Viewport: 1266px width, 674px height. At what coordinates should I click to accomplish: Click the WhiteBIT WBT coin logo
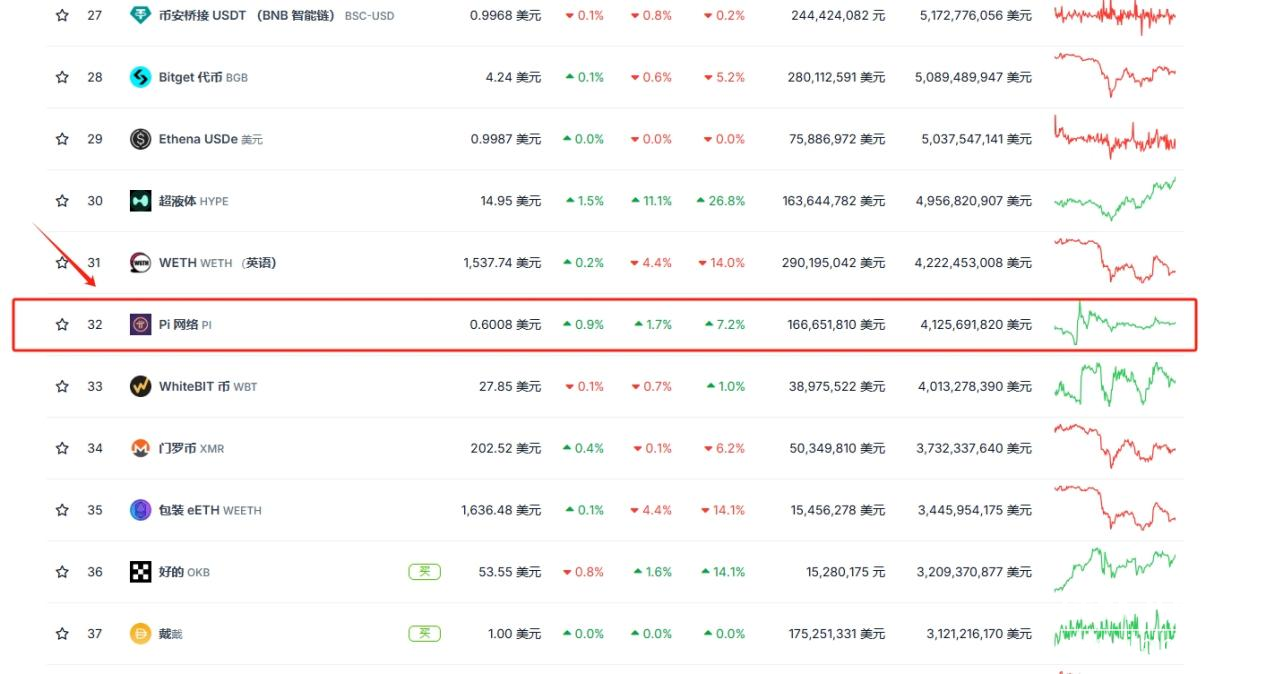pyautogui.click(x=141, y=386)
